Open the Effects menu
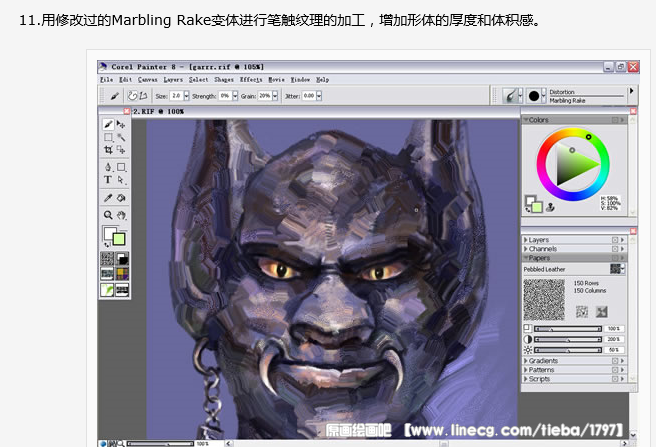Image resolution: width=656 pixels, height=447 pixels. [x=251, y=80]
